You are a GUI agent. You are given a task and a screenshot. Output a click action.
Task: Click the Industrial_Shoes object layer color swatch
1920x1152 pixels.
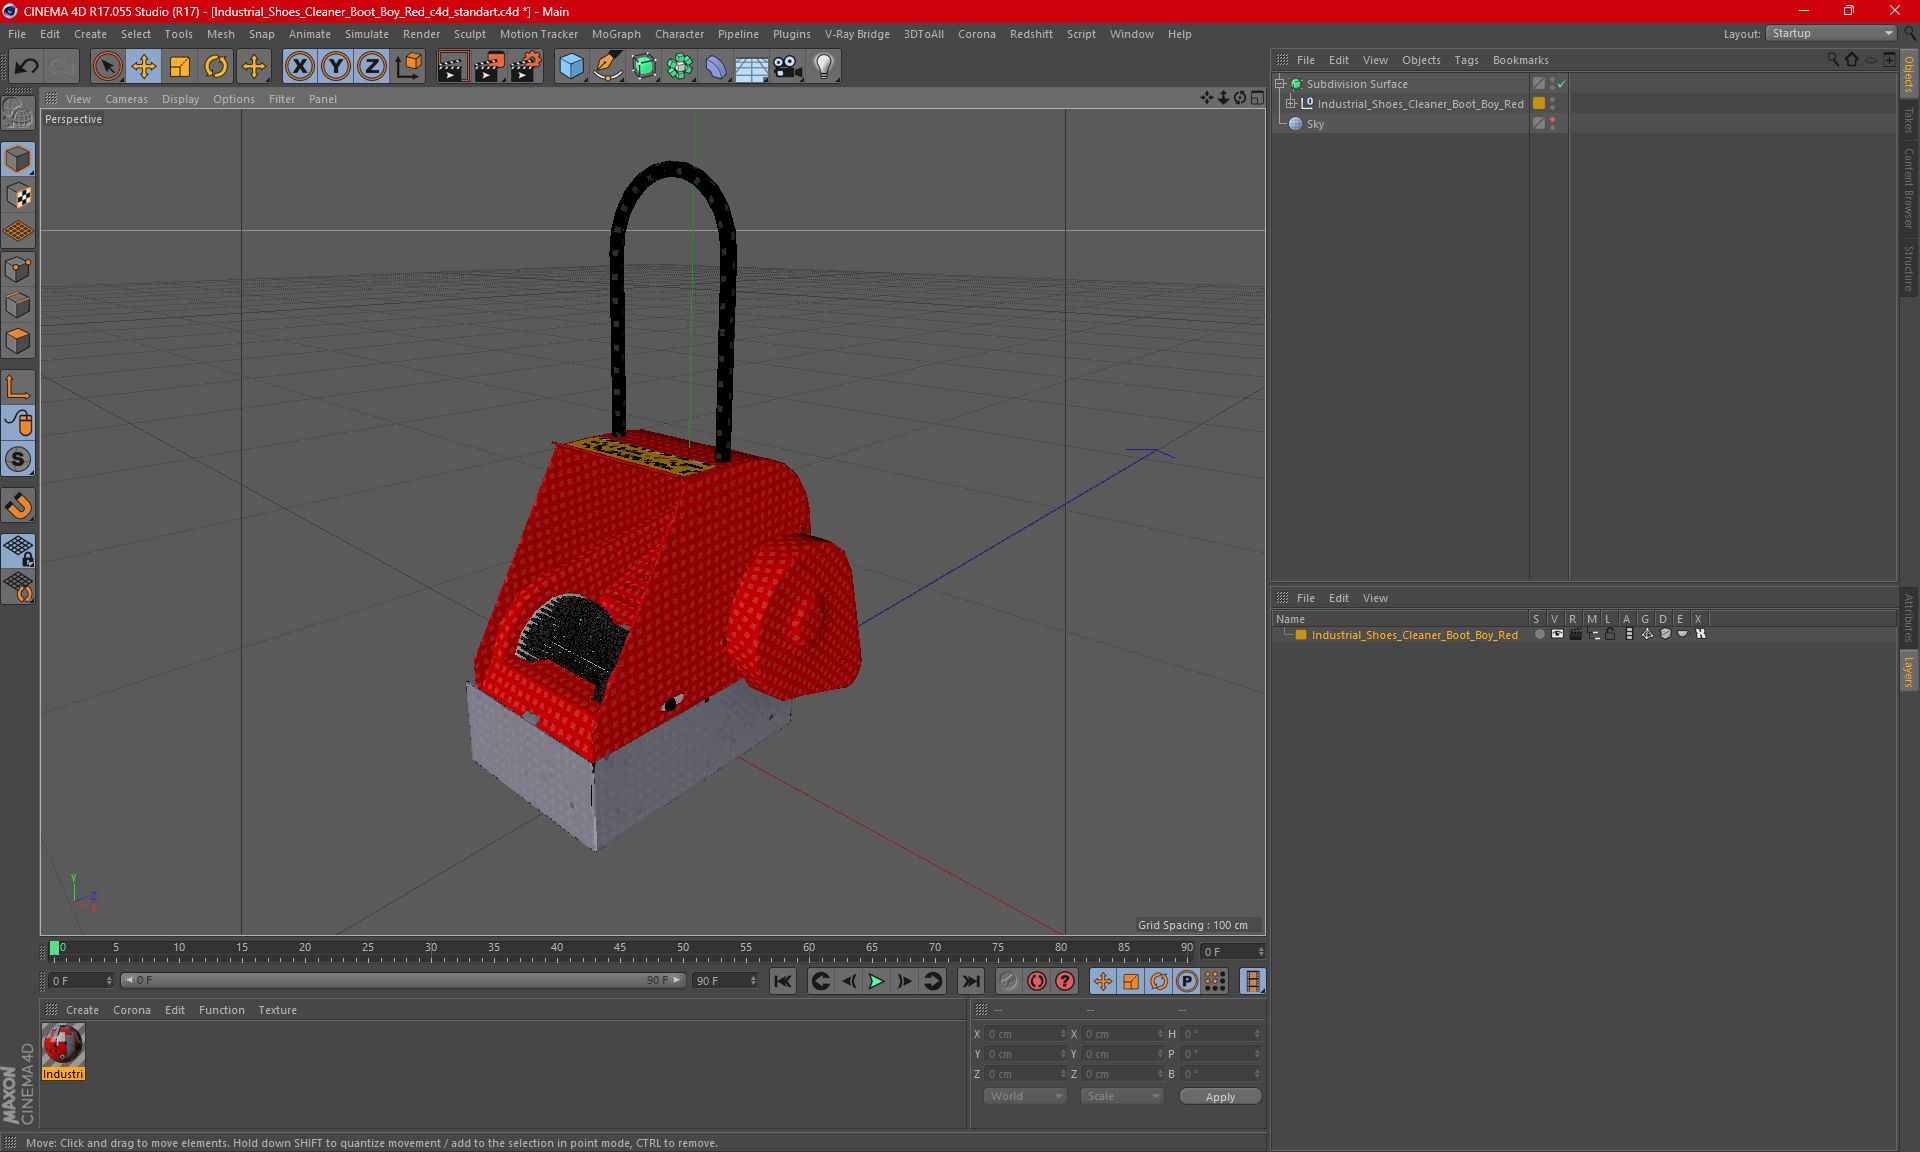click(1539, 104)
